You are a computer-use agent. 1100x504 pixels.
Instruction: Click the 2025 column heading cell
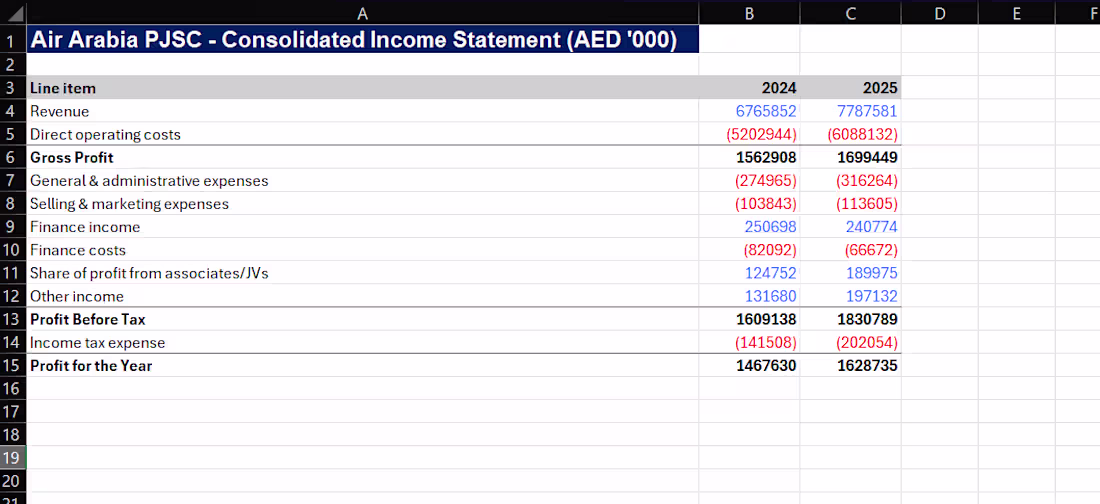pos(850,88)
